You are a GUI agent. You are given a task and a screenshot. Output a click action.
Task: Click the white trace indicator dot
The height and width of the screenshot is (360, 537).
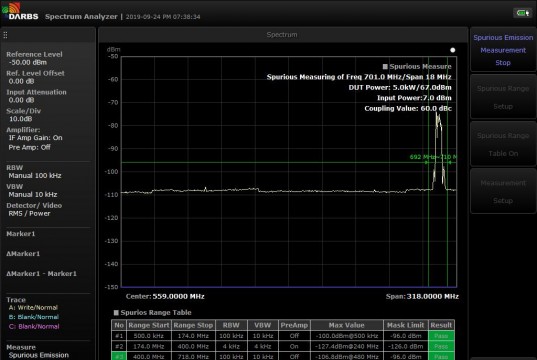click(x=452, y=50)
